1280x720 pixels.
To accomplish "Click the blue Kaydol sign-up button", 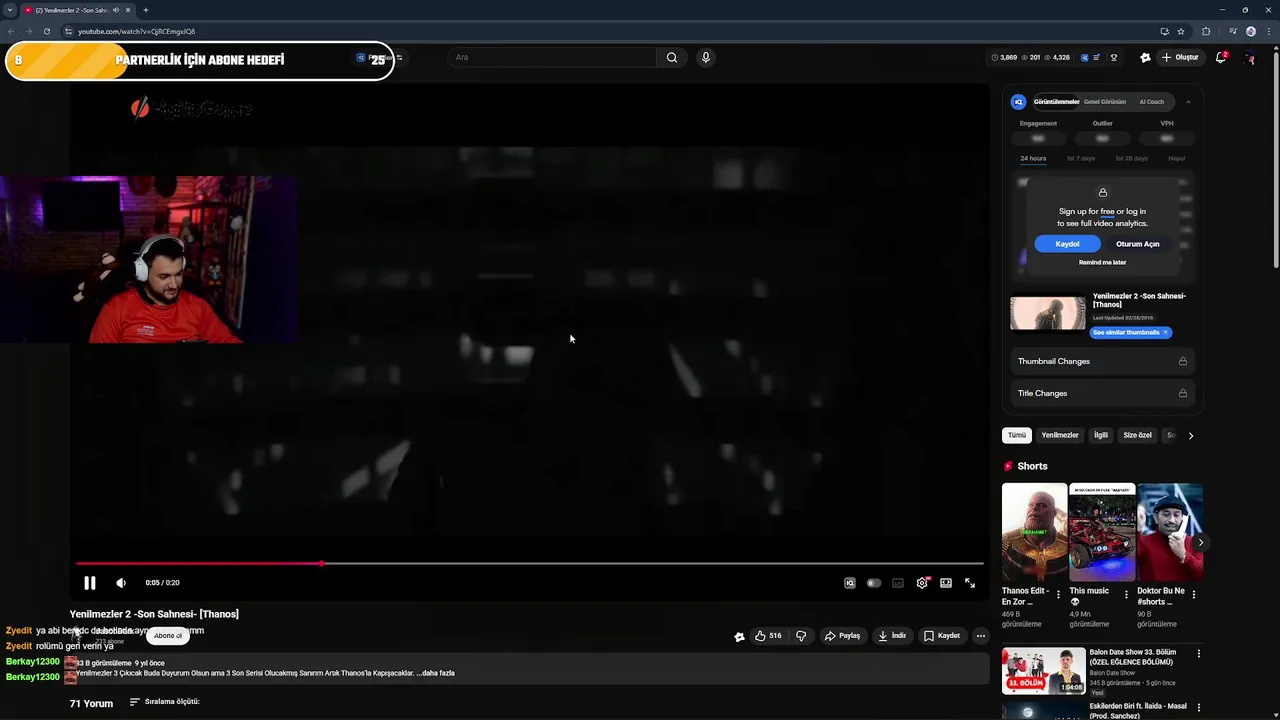I will click(x=1067, y=244).
